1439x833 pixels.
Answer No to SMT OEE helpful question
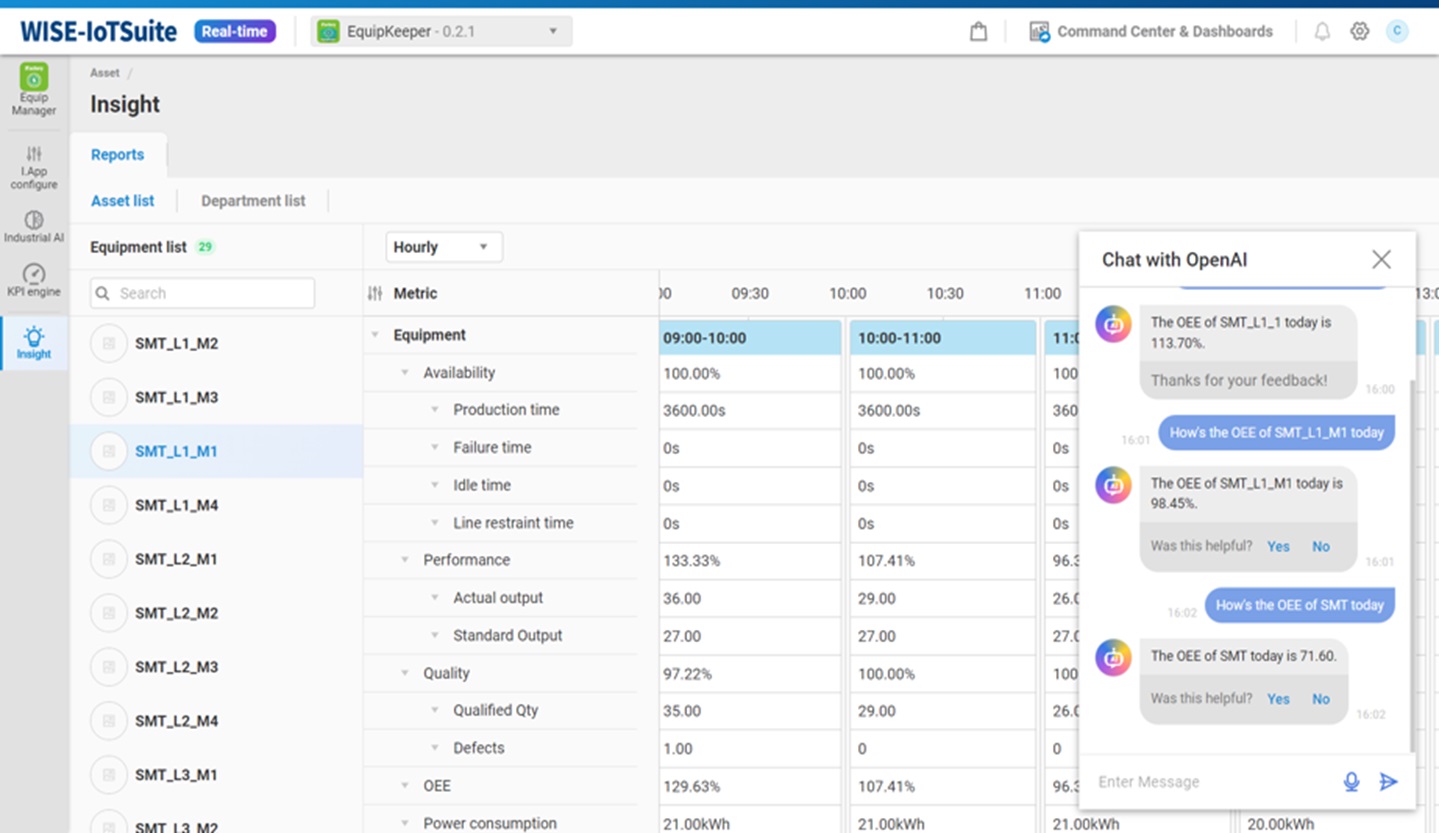pos(1321,699)
